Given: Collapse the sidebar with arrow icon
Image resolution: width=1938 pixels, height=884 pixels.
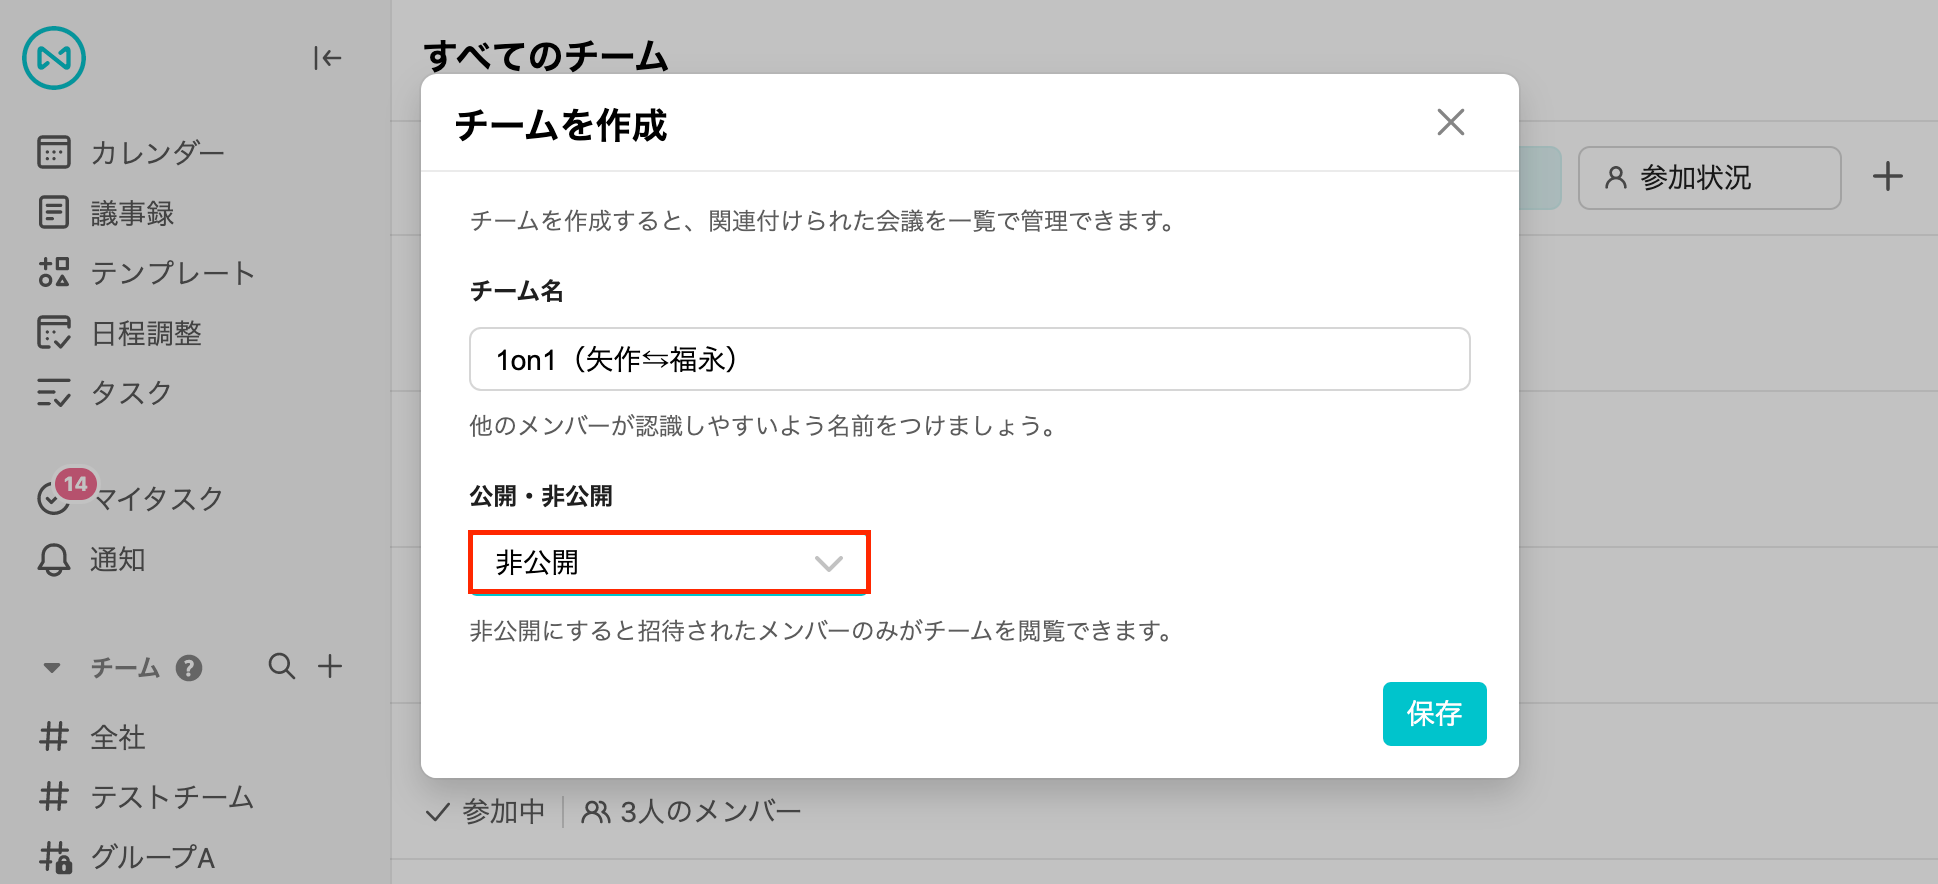Looking at the screenshot, I should point(327,58).
